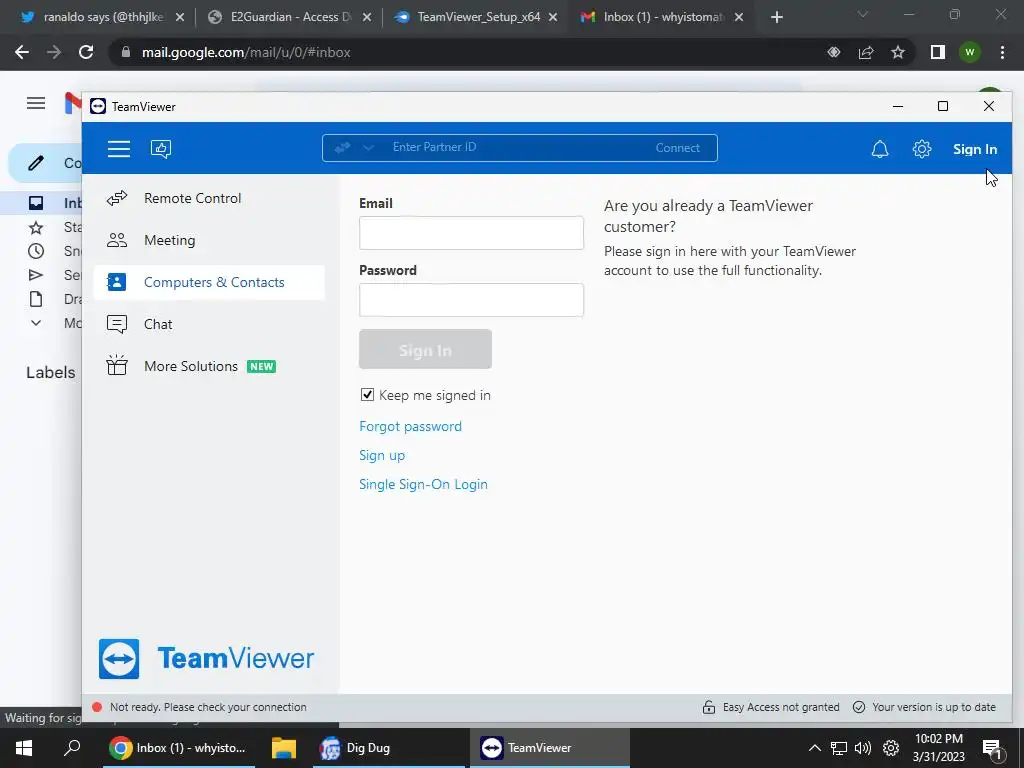Expand Gmail More labels chevron
The height and width of the screenshot is (768, 1024).
click(x=36, y=323)
